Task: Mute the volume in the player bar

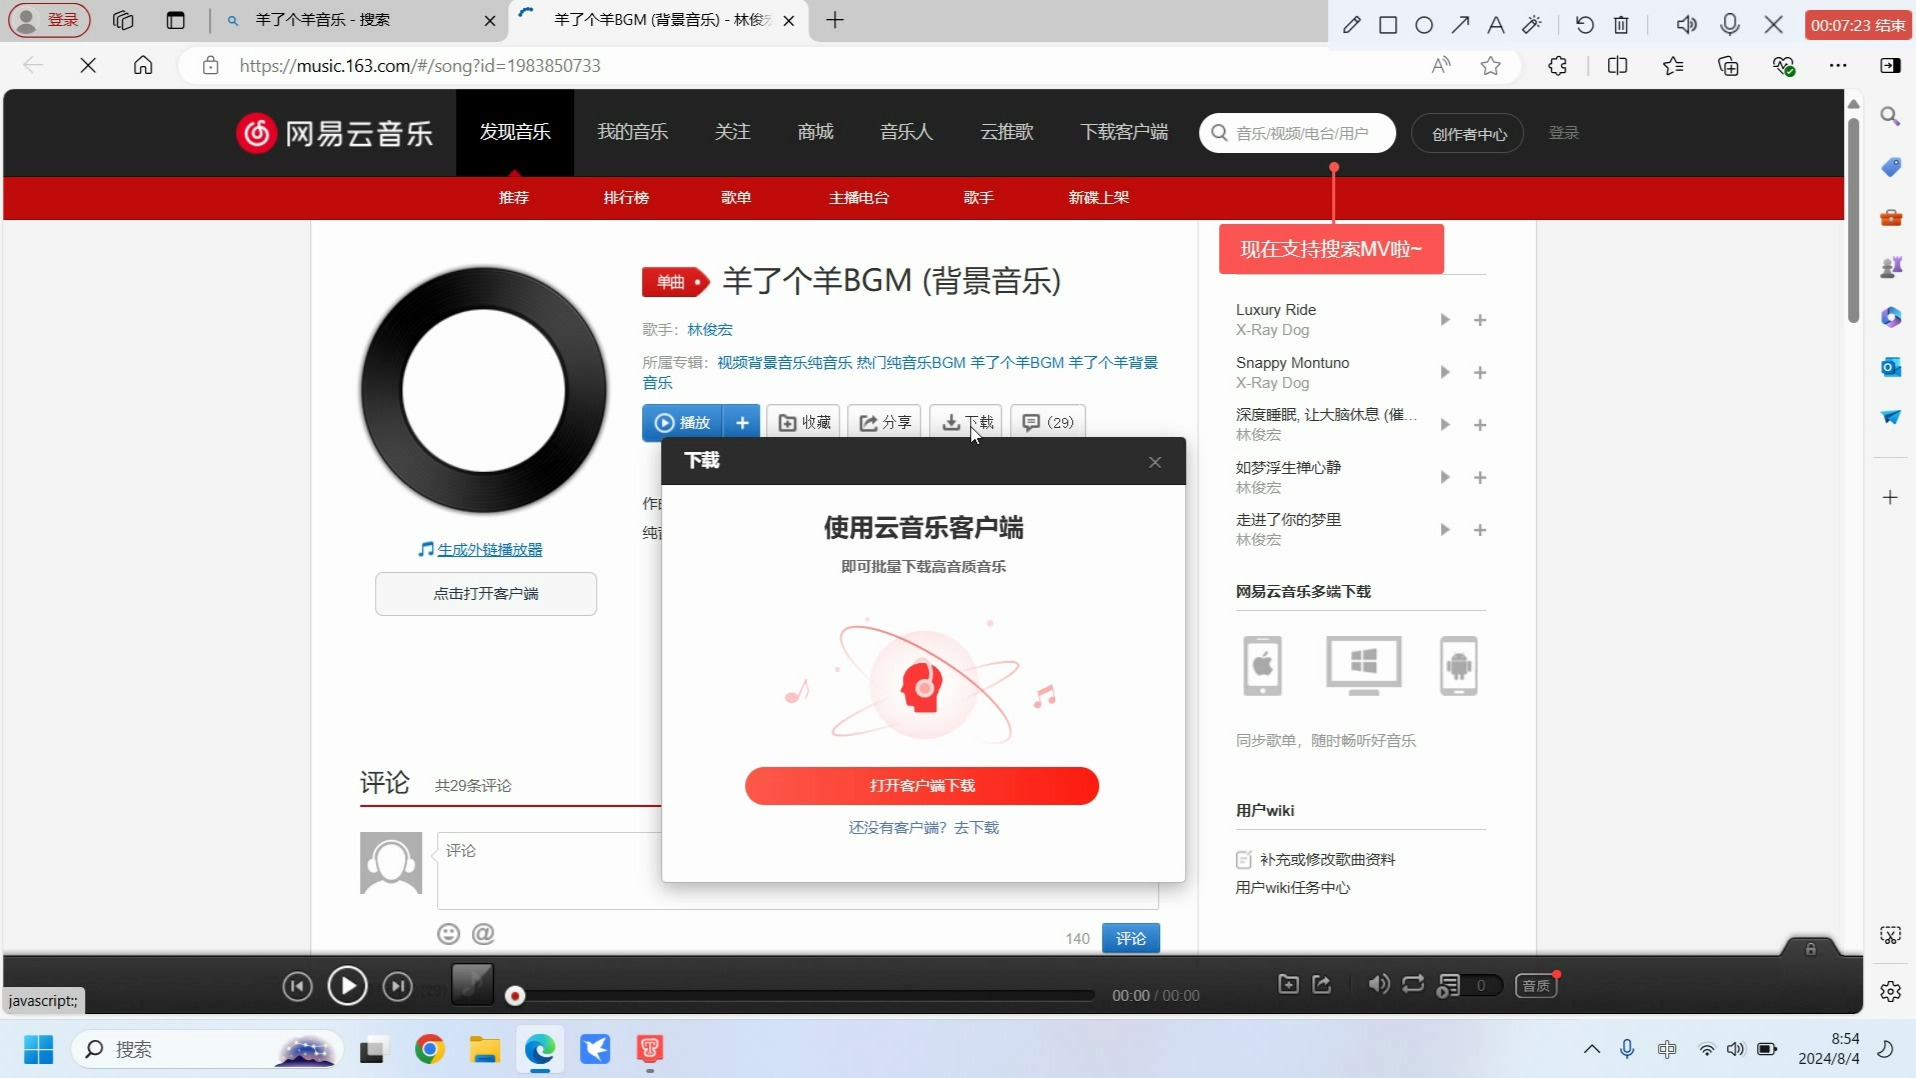Action: [1377, 985]
